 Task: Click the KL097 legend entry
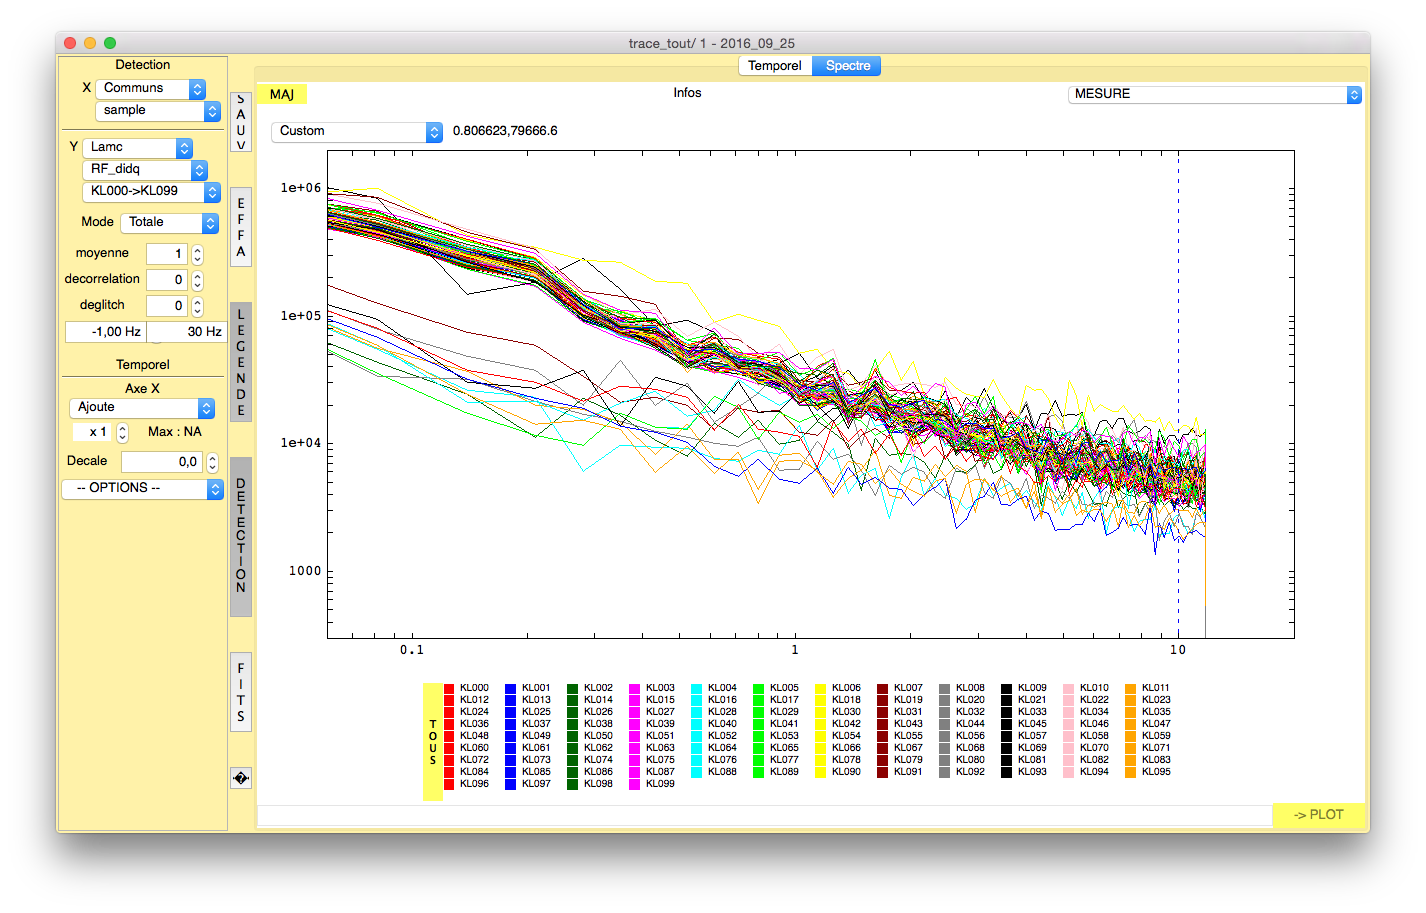click(x=536, y=784)
